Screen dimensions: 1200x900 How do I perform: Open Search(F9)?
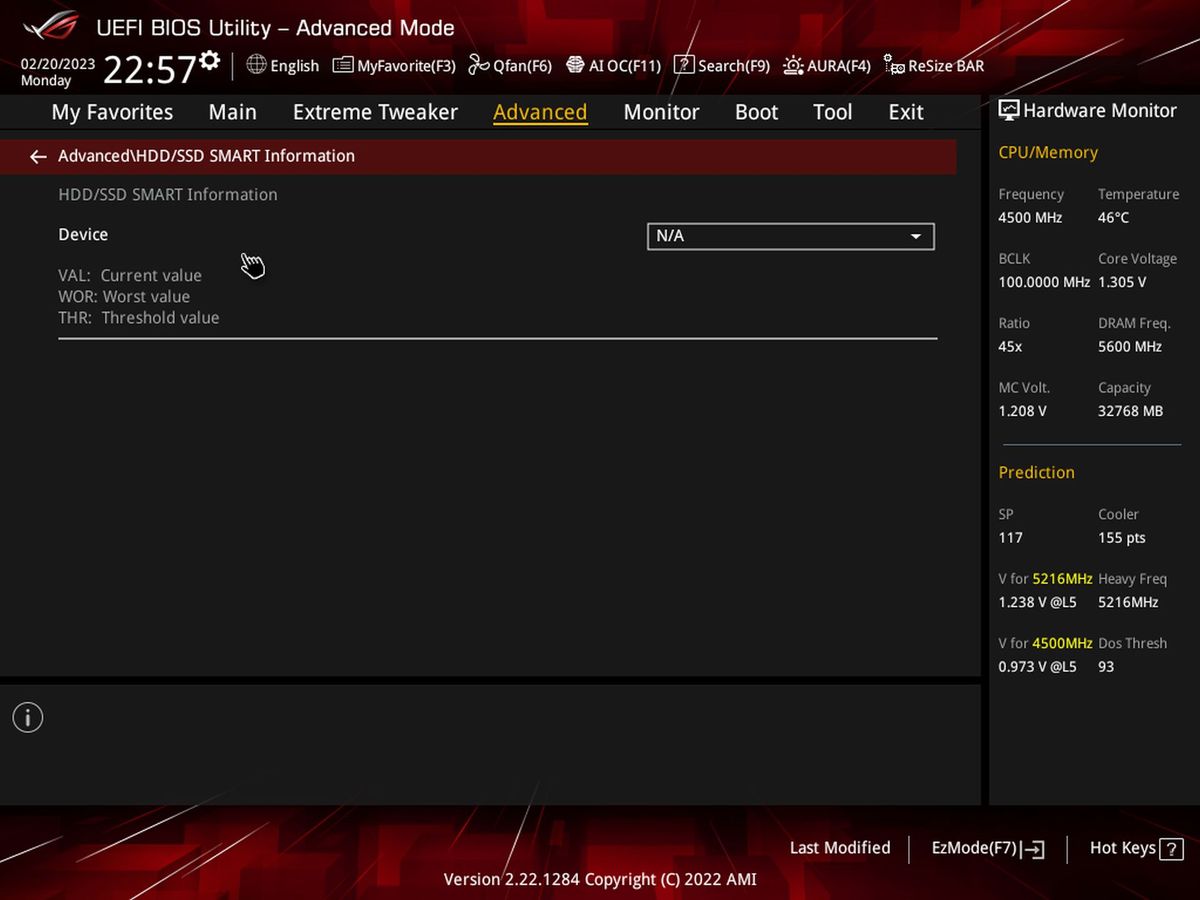(x=722, y=65)
